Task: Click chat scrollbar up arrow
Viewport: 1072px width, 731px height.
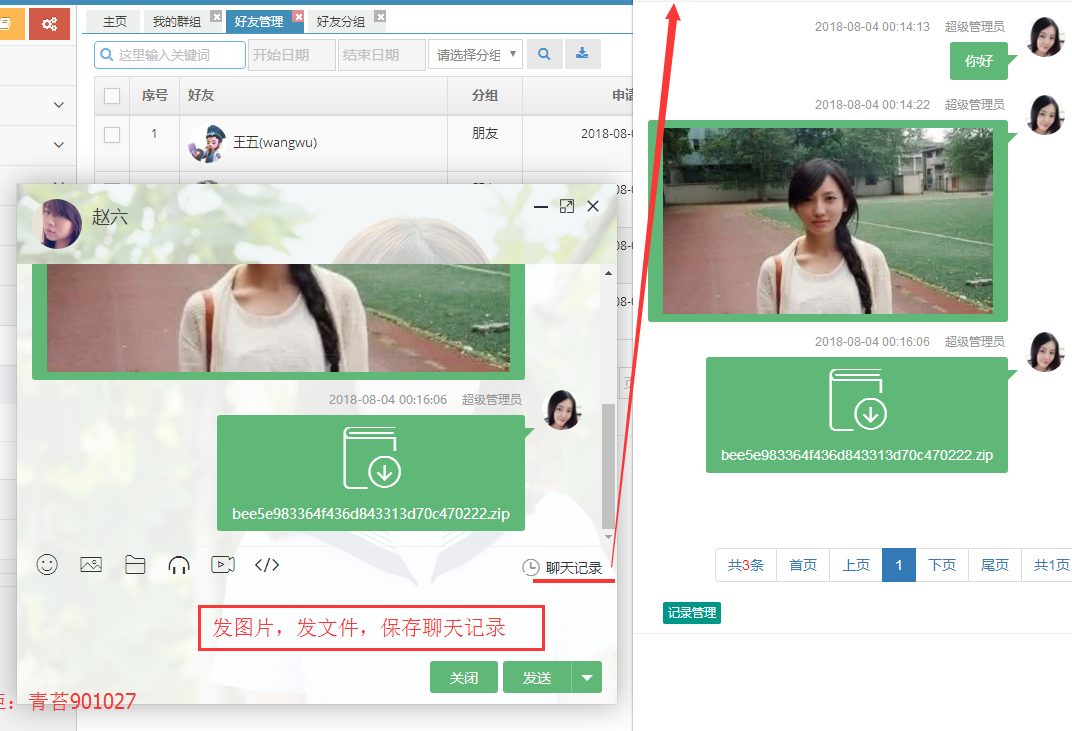Action: [608, 274]
